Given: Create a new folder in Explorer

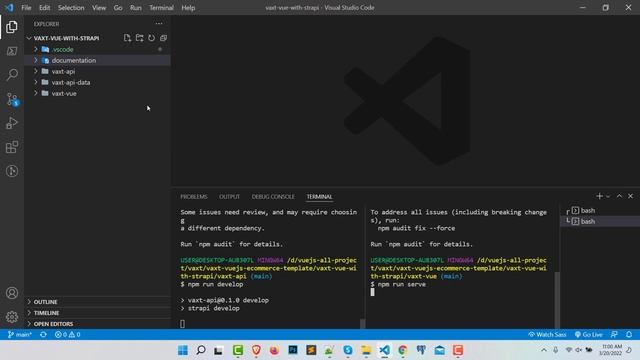Looking at the screenshot, I should pos(140,38).
